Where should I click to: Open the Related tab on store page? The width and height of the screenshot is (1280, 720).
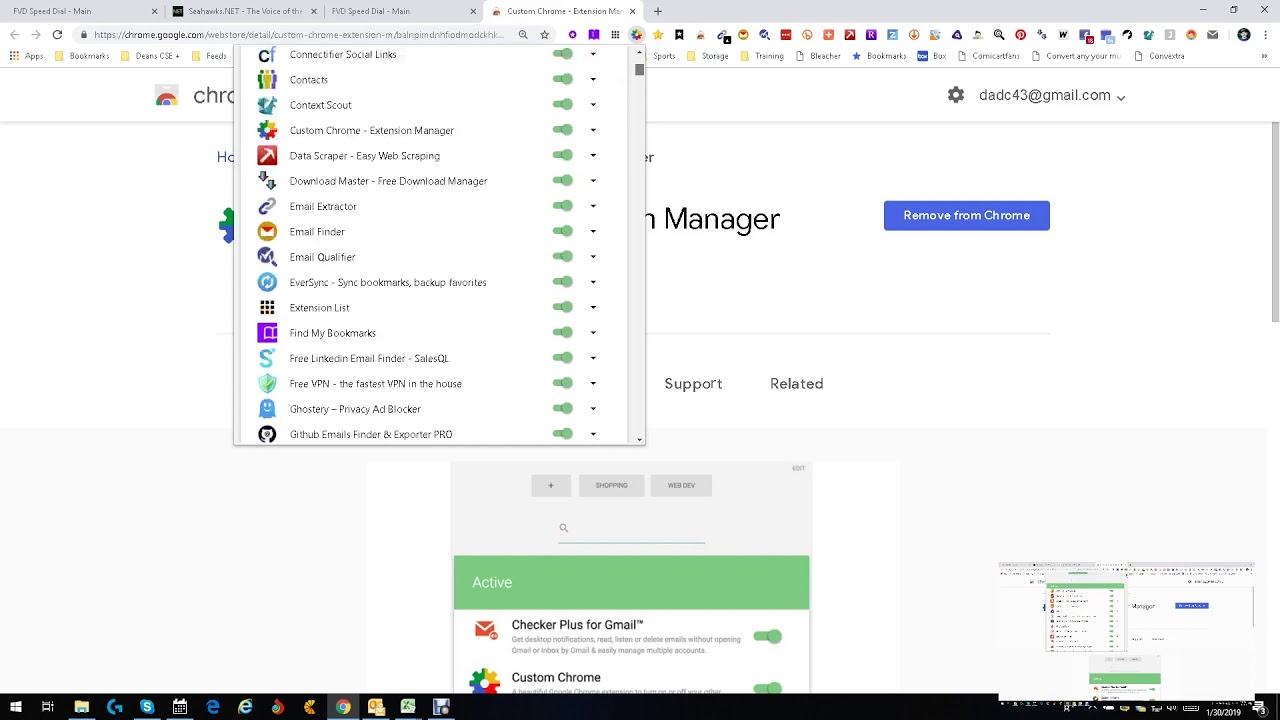tap(797, 384)
